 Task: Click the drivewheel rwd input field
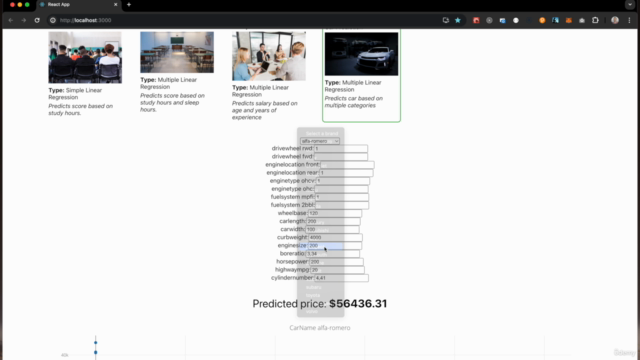340,149
